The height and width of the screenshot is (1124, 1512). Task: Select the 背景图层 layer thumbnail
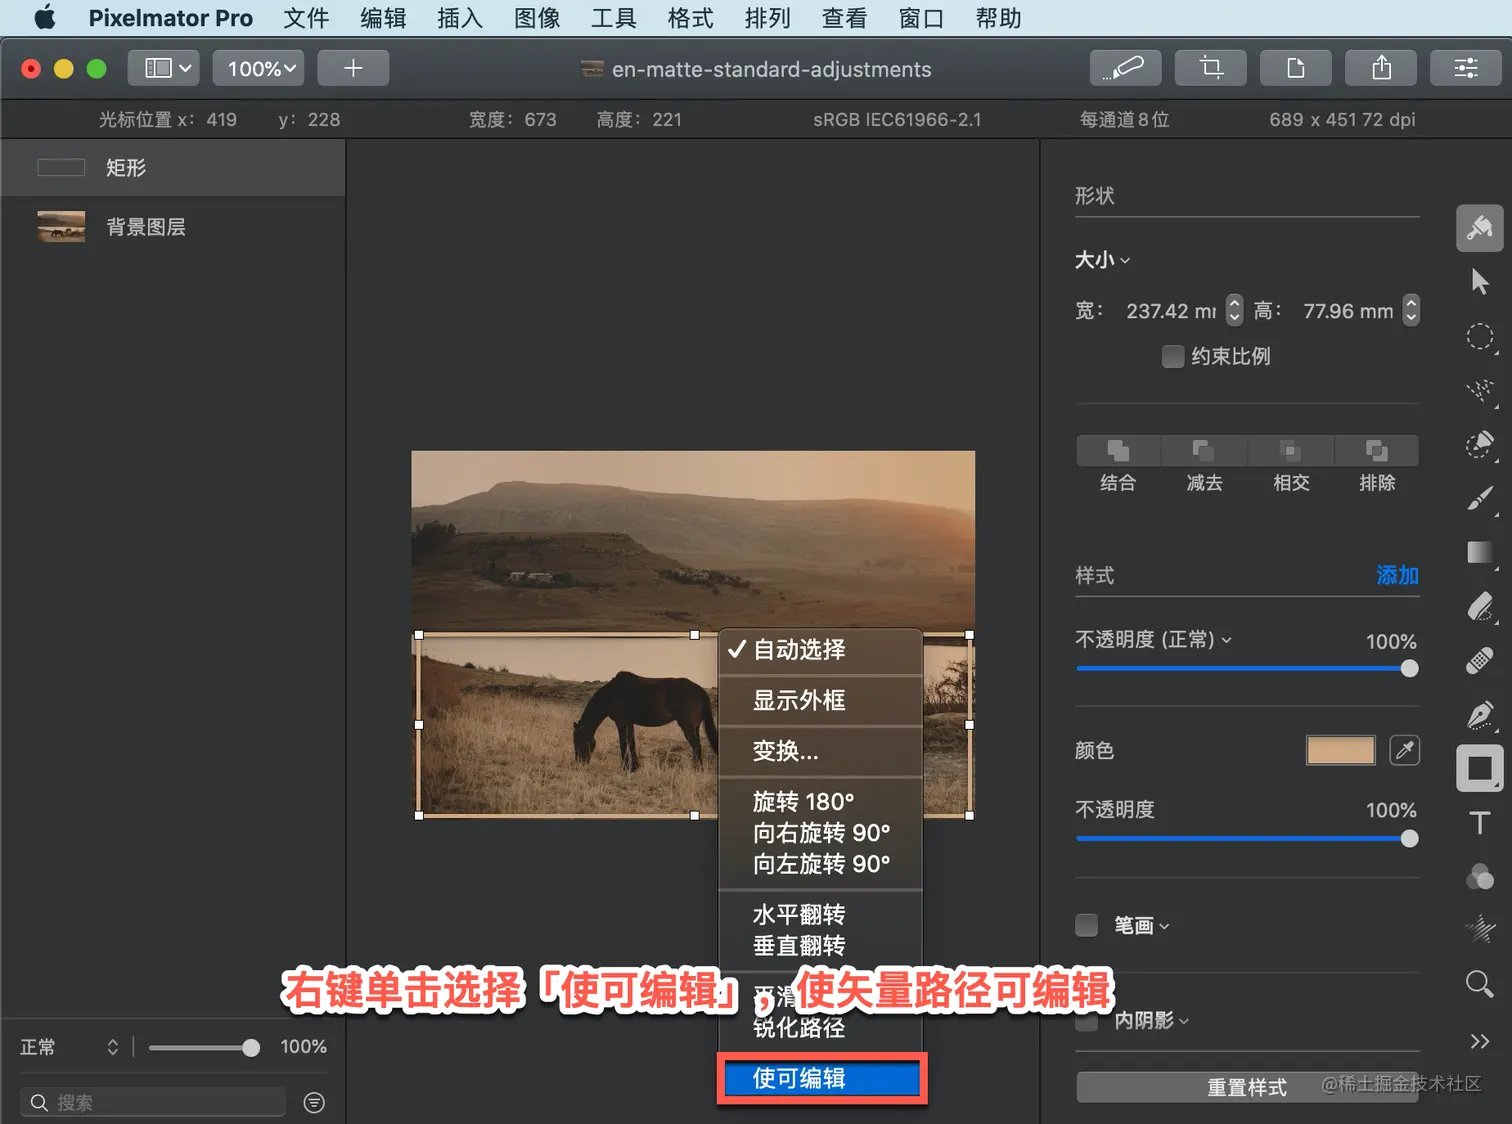coord(61,227)
